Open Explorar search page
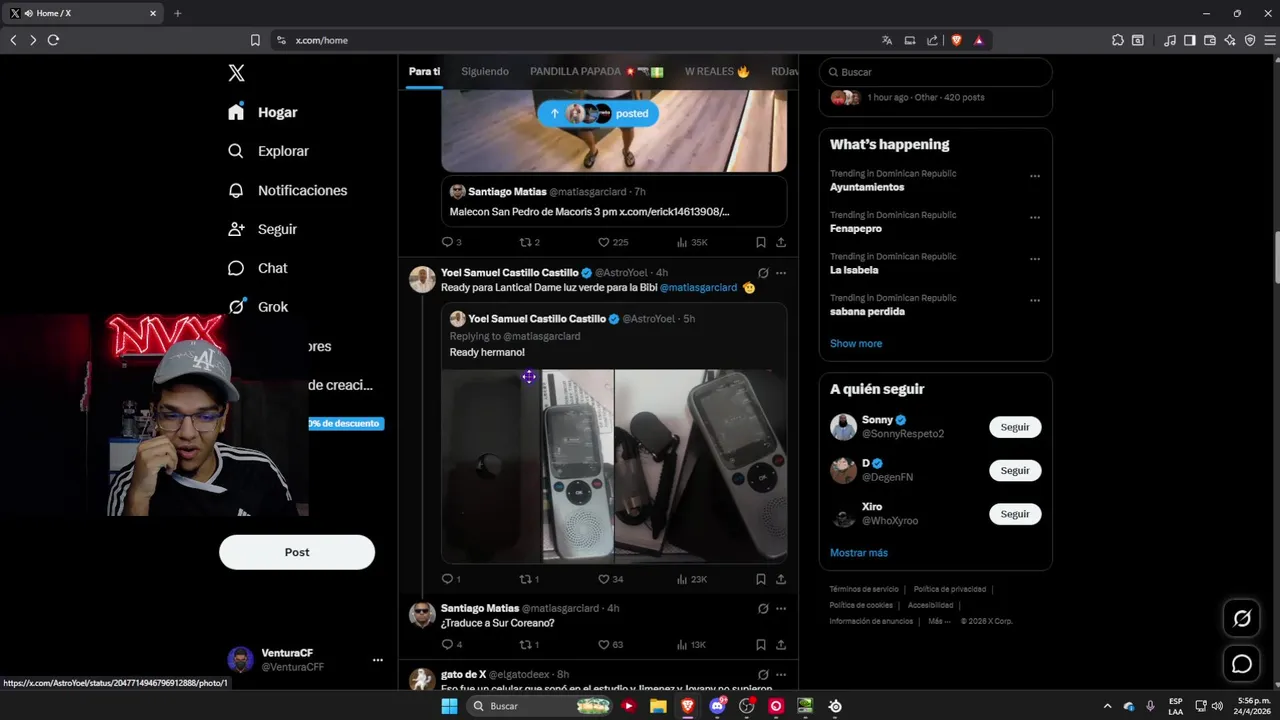The width and height of the screenshot is (1280, 720). click(269, 151)
